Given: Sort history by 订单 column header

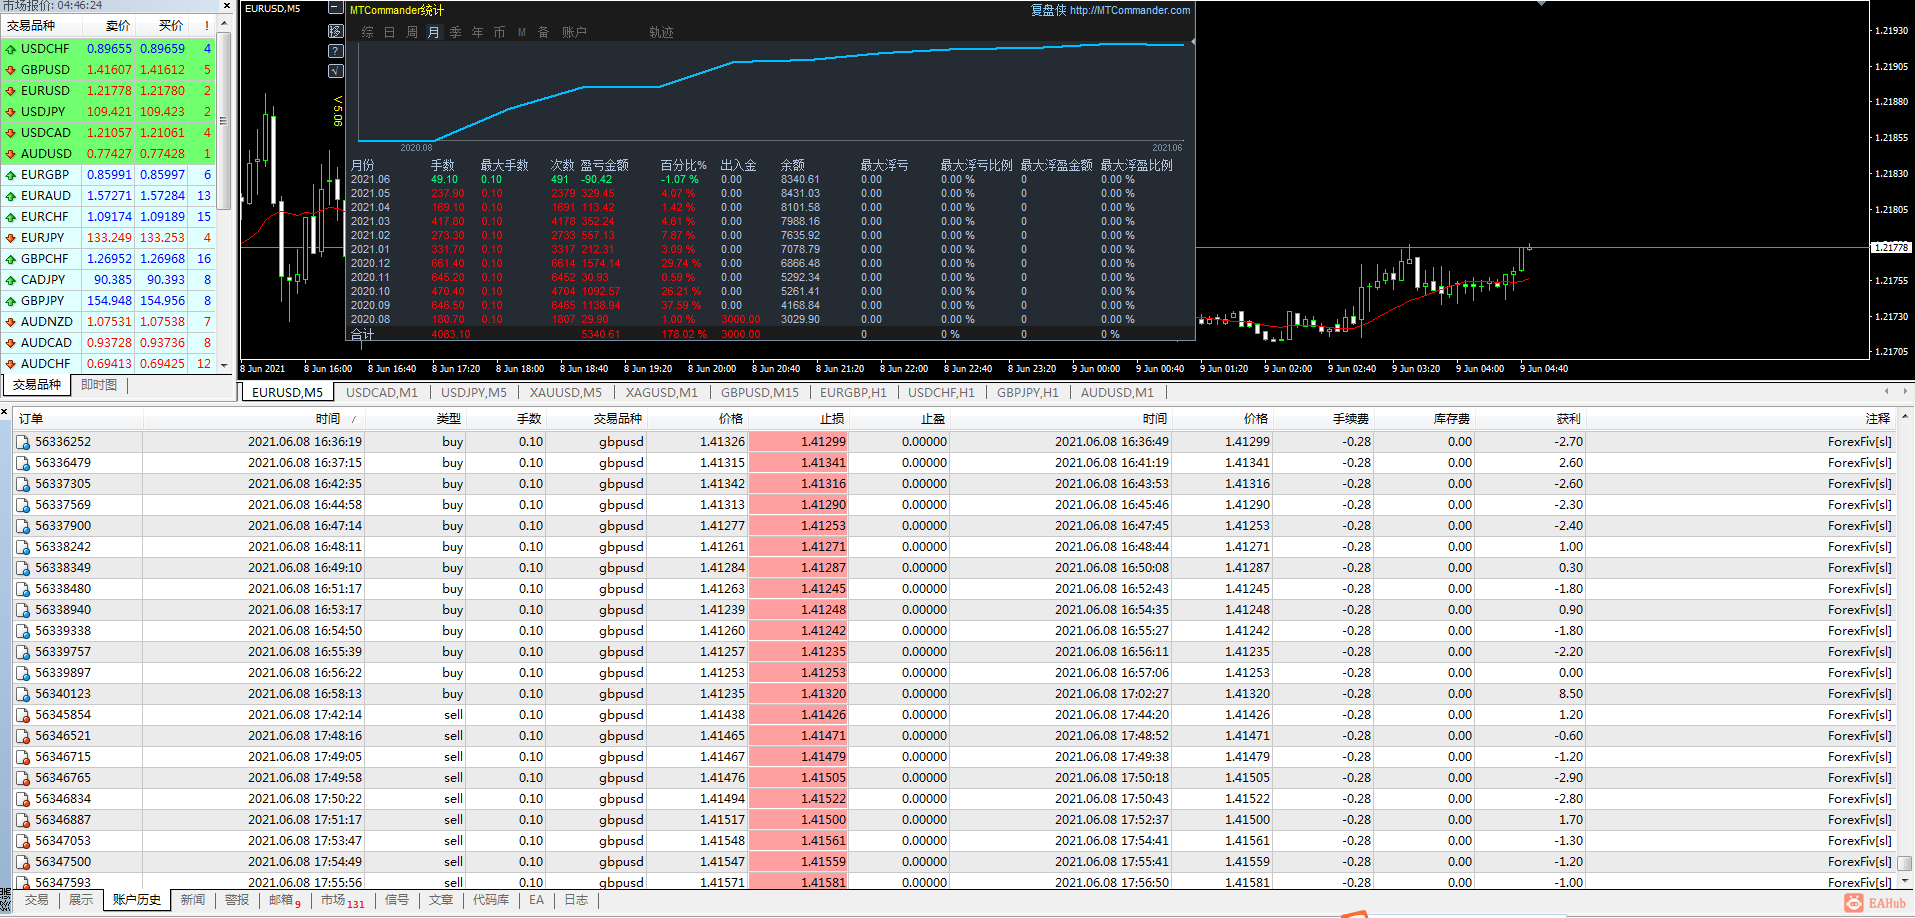Looking at the screenshot, I should point(78,419).
